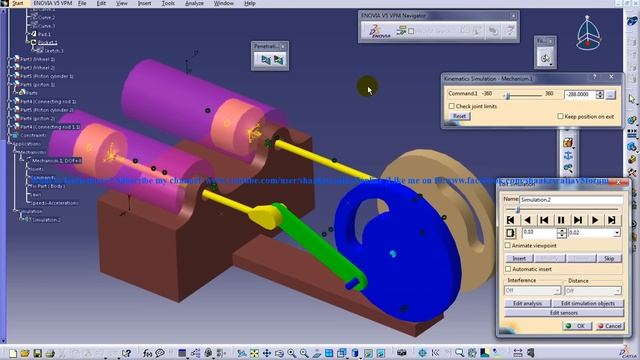Screen dimensions: 640x360
Task: Toggle Check joint limits checkbox
Action: [452, 106]
